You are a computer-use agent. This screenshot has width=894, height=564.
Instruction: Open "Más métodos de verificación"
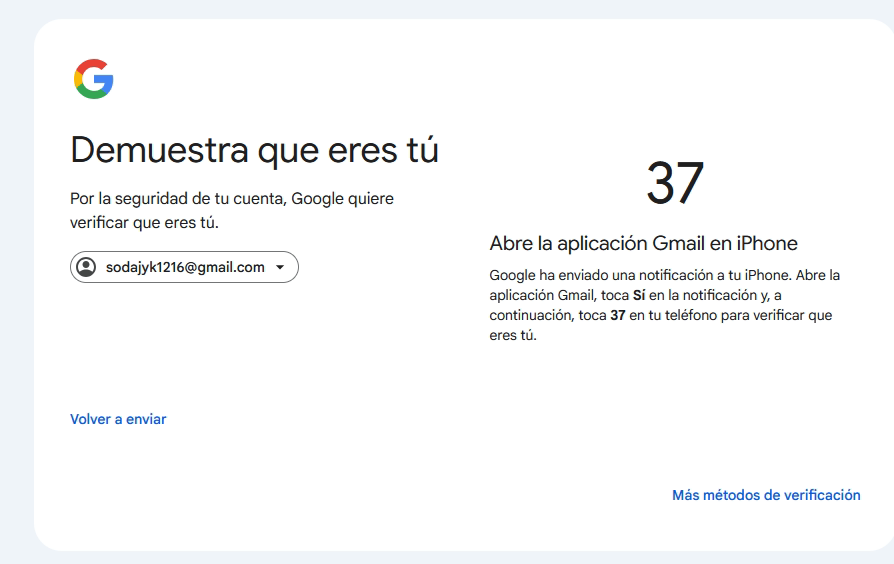click(766, 495)
